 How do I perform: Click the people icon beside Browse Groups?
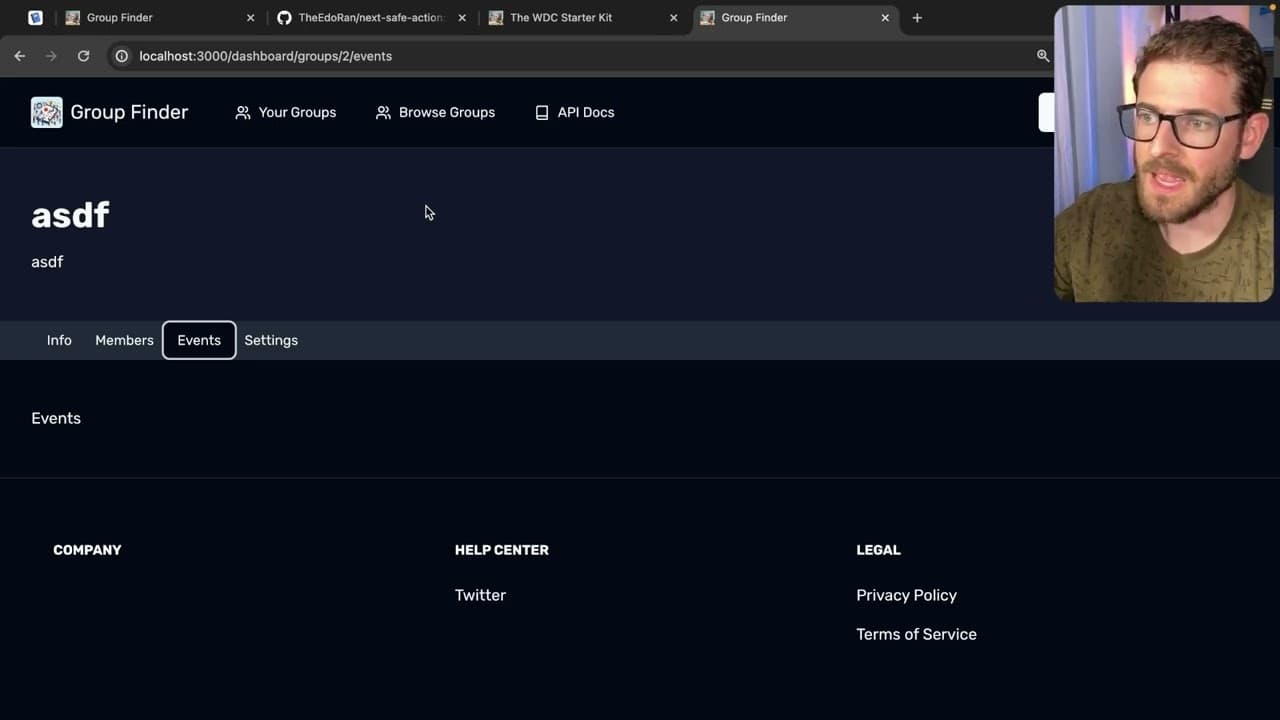[383, 113]
